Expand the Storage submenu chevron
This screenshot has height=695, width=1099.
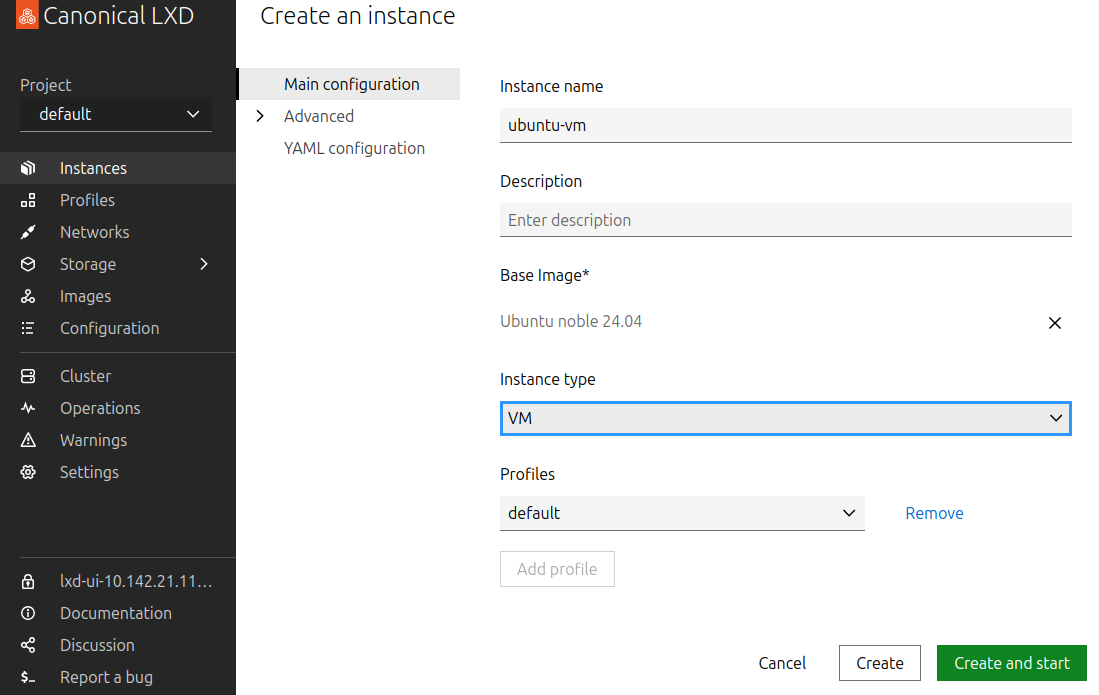point(204,264)
